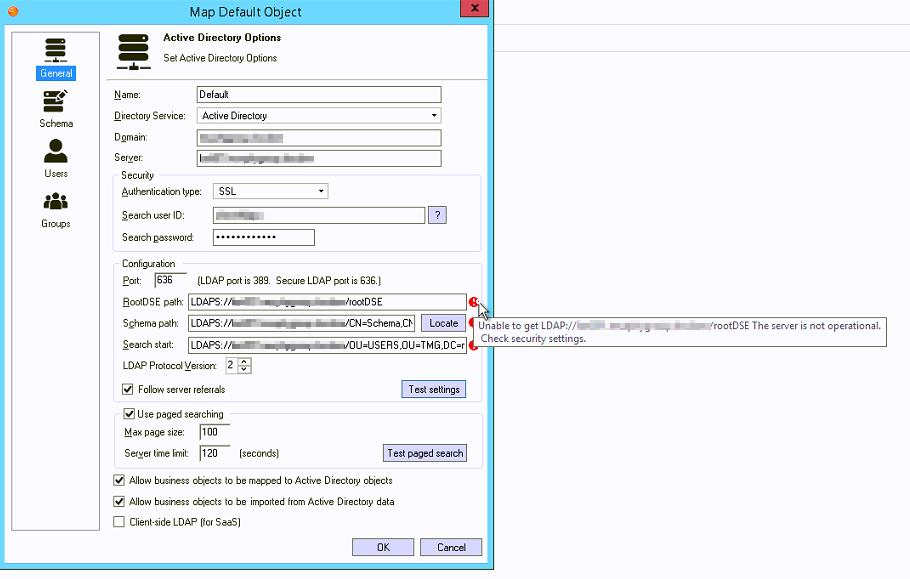Increase the LDAP Protocol Version spinner
Screen dimensions: 910x579
coord(246,362)
